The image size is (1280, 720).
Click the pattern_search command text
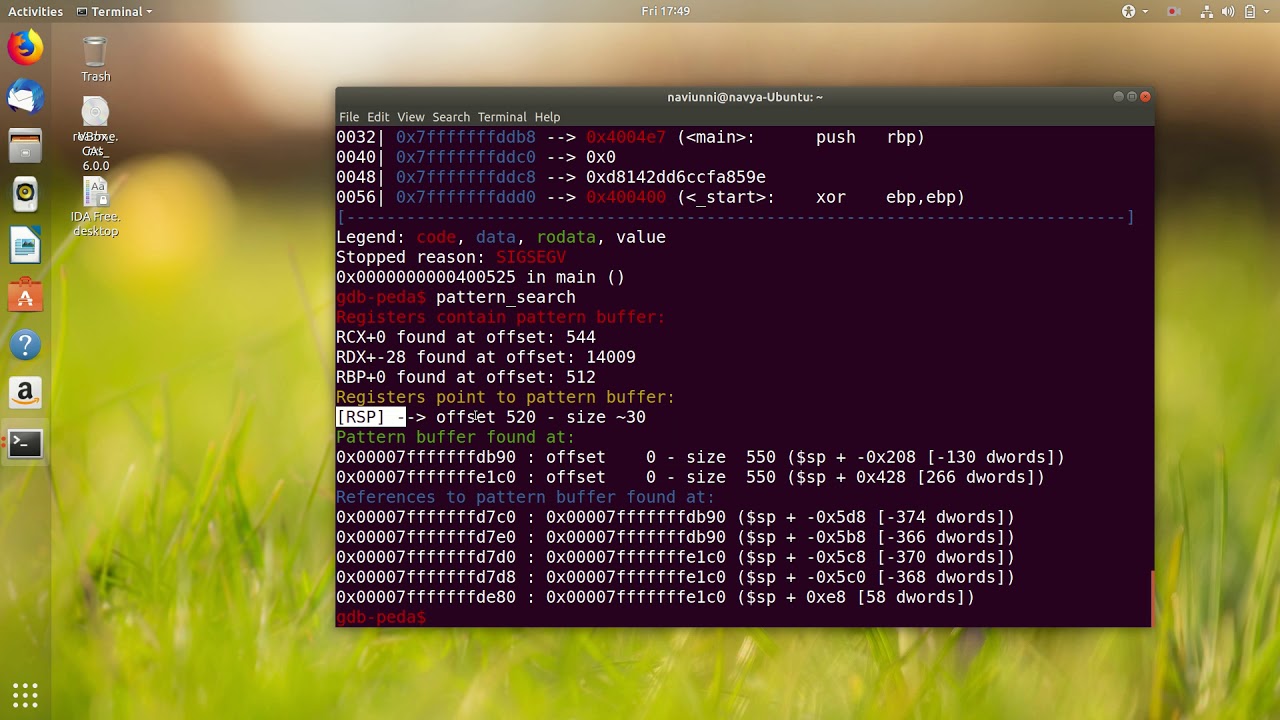tap(506, 297)
